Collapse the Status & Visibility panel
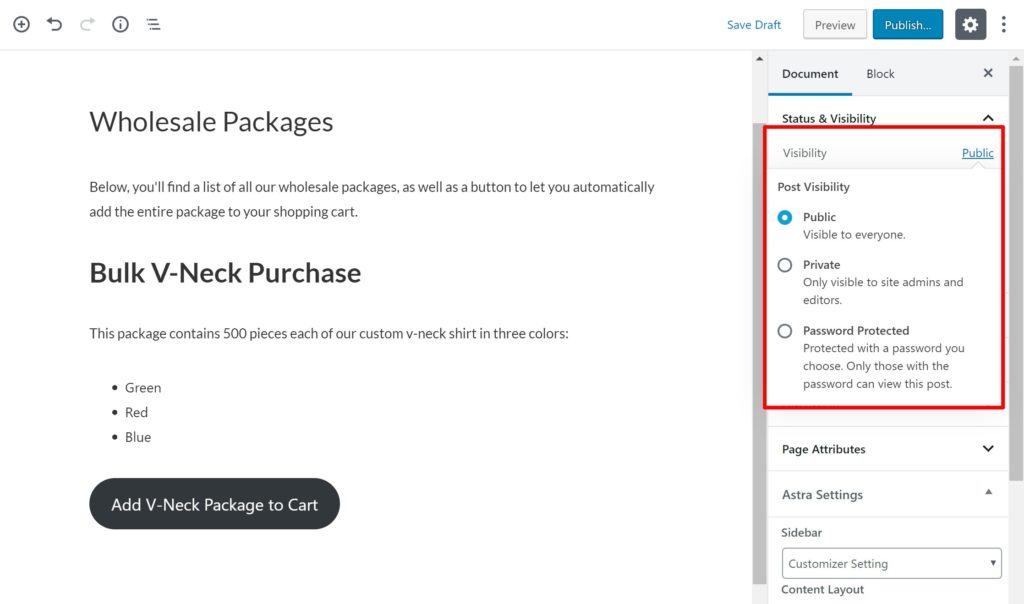 [x=987, y=117]
